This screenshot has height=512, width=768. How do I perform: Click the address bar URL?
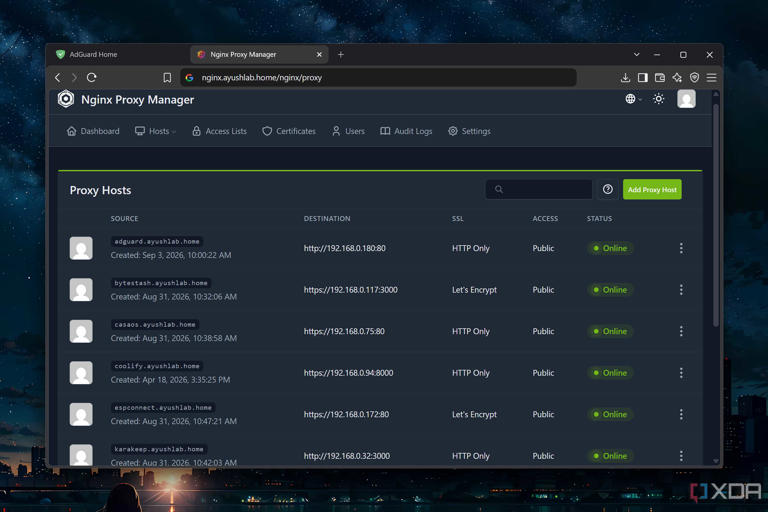(262, 77)
